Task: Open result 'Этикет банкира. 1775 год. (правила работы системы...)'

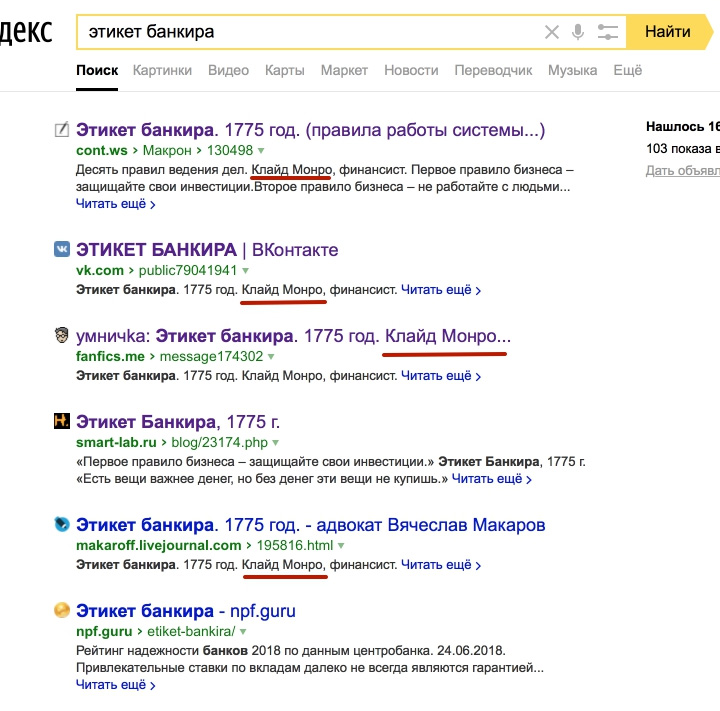Action: [x=310, y=130]
